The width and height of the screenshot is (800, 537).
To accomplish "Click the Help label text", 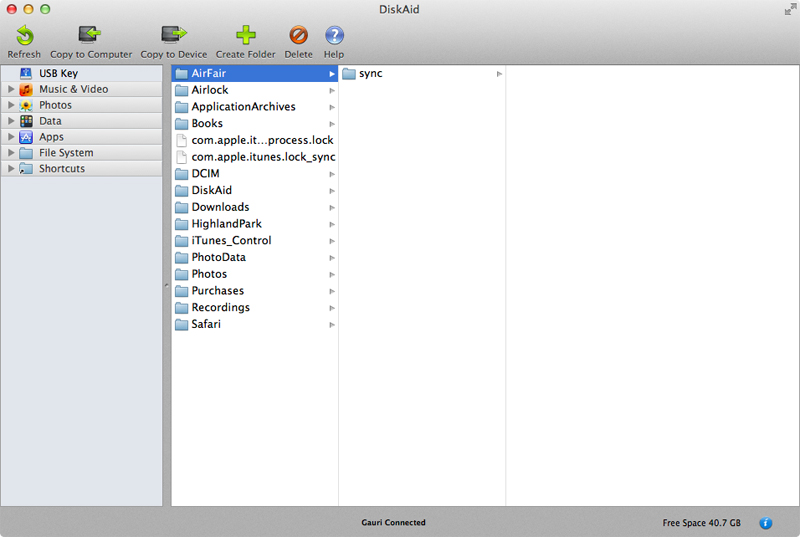I will [x=334, y=54].
